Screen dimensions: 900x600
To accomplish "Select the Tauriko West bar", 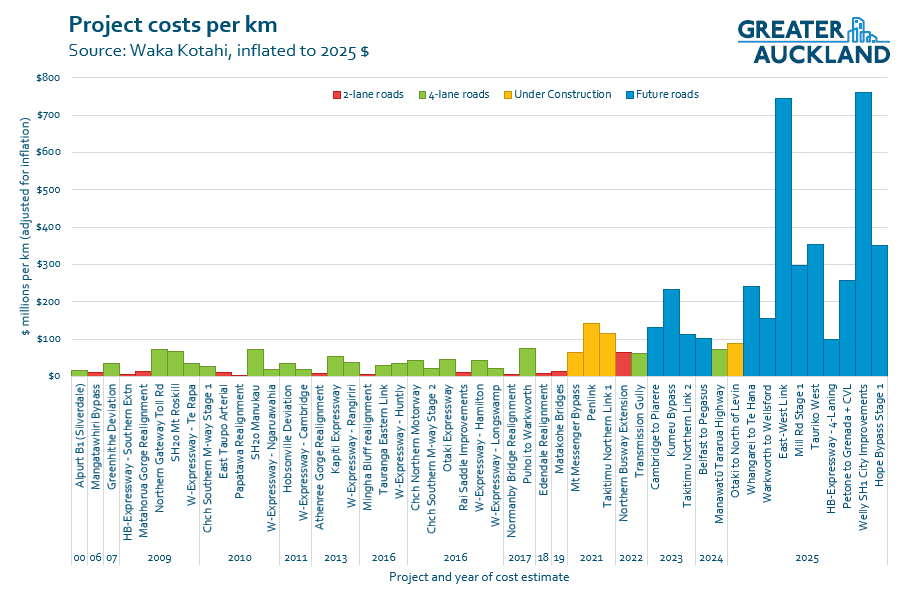I will [815, 310].
